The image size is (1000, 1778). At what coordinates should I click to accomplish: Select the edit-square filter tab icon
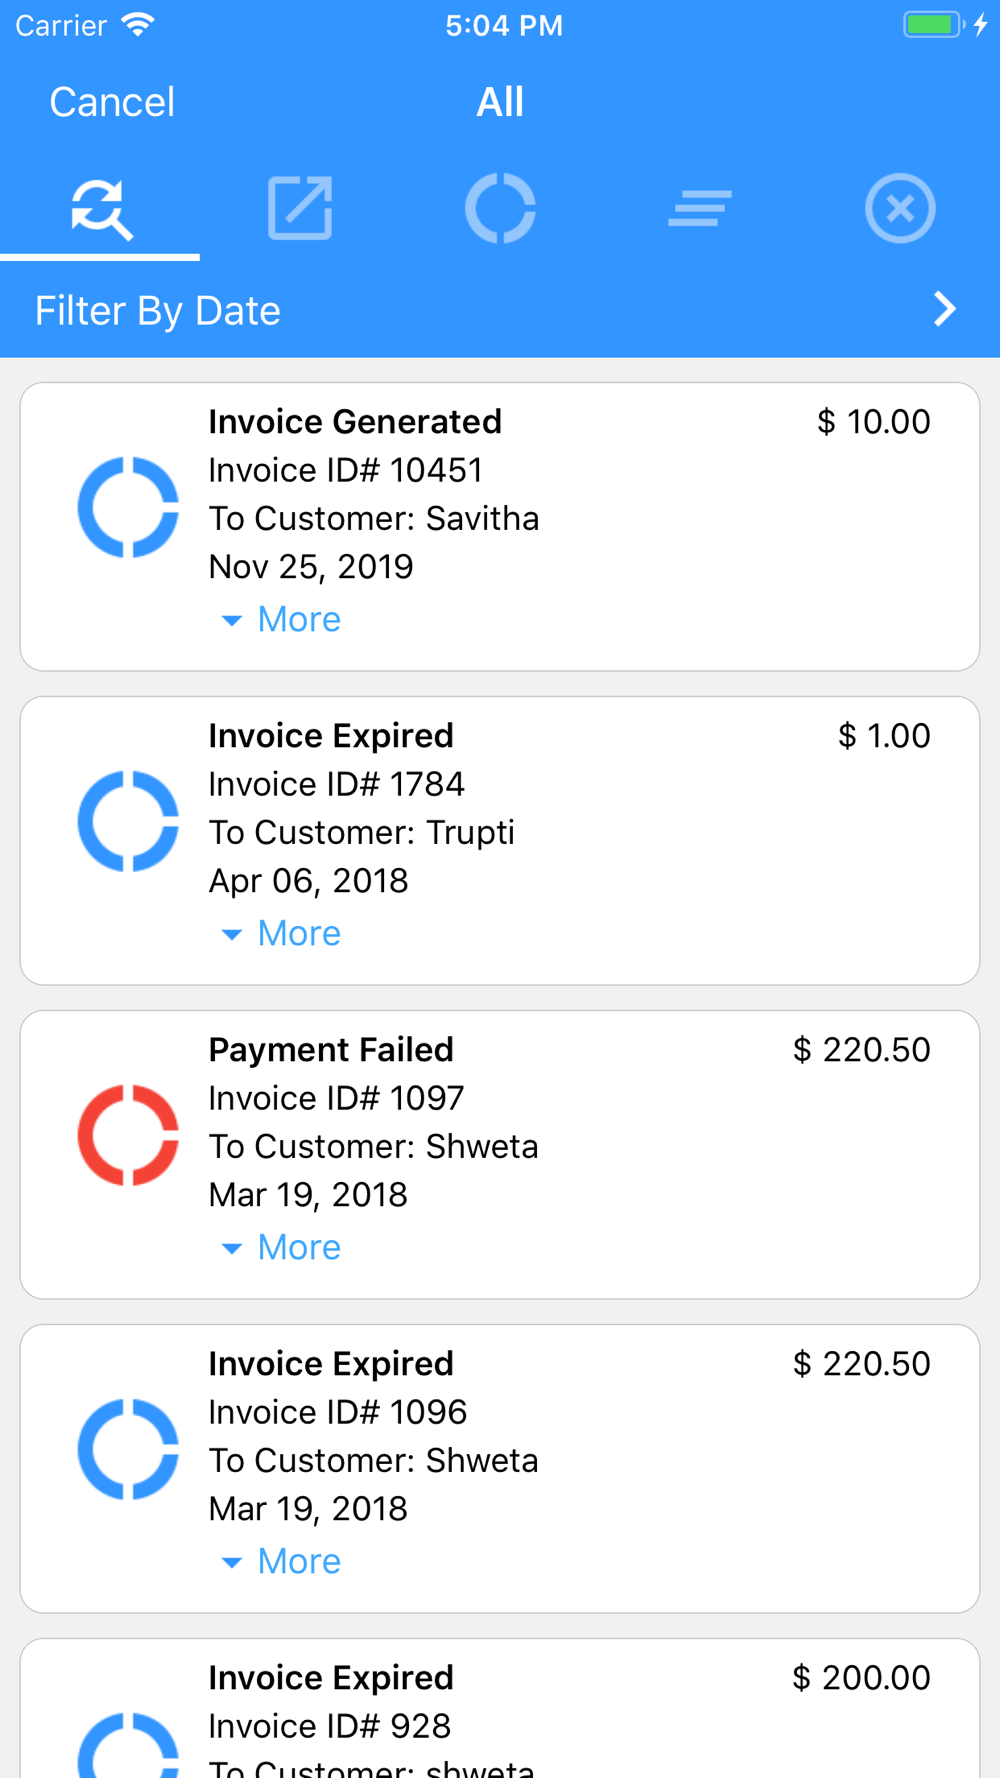300,209
